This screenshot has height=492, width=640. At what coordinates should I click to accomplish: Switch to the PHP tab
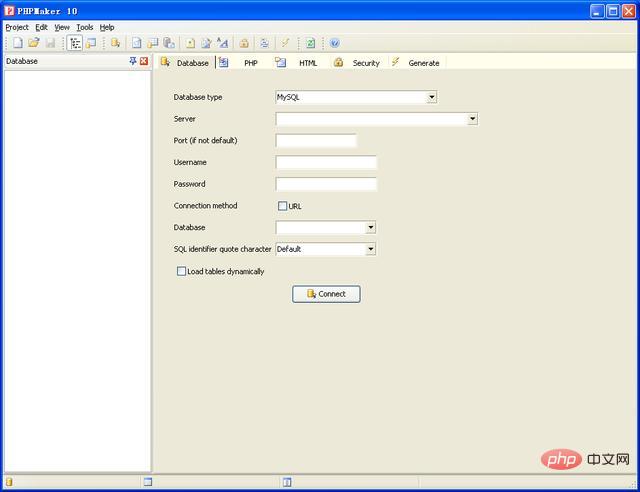click(x=243, y=63)
